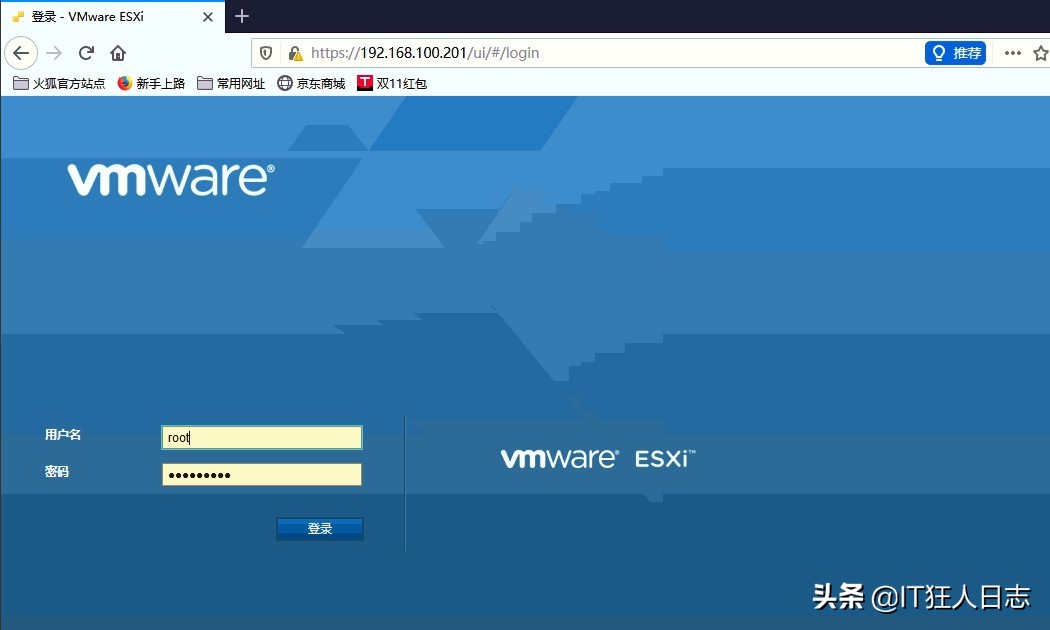Click the back navigation arrow
The width and height of the screenshot is (1050, 630).
pos(21,53)
